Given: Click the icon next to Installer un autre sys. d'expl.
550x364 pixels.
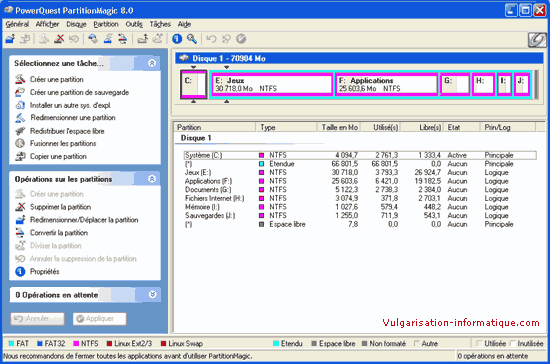Looking at the screenshot, I should pos(20,105).
